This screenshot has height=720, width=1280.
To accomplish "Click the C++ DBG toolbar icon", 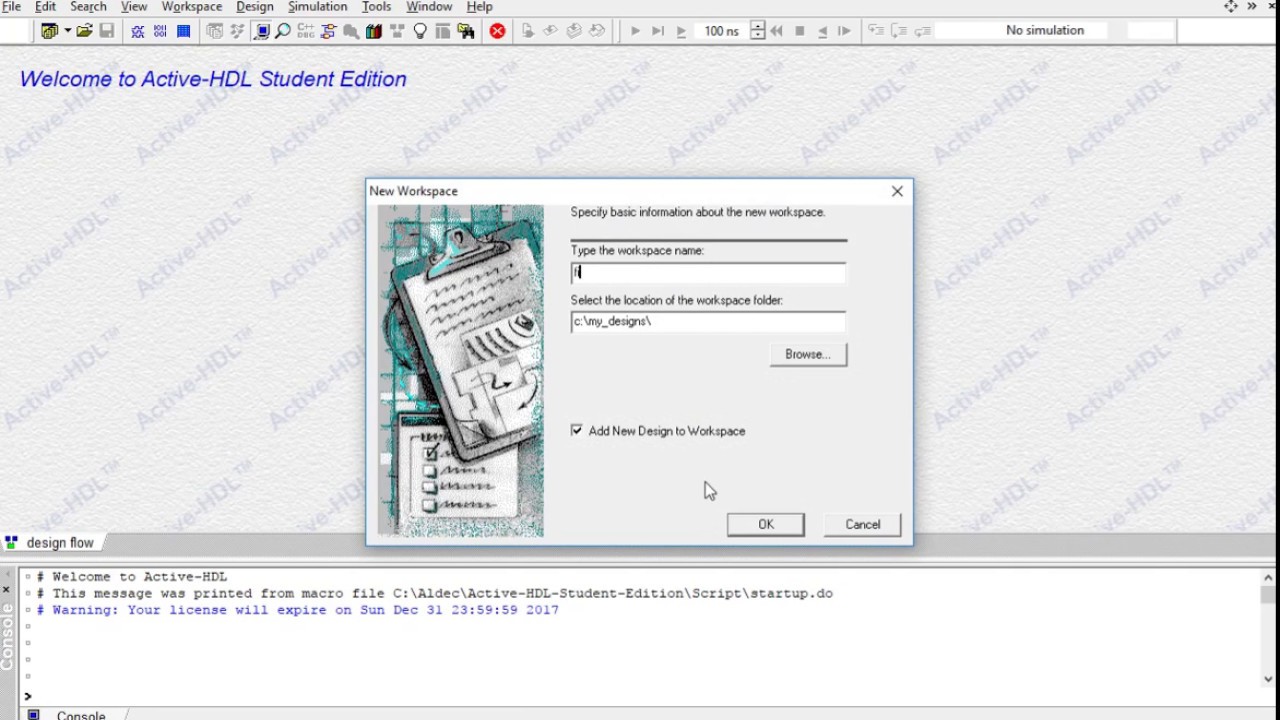I will pyautogui.click(x=305, y=31).
